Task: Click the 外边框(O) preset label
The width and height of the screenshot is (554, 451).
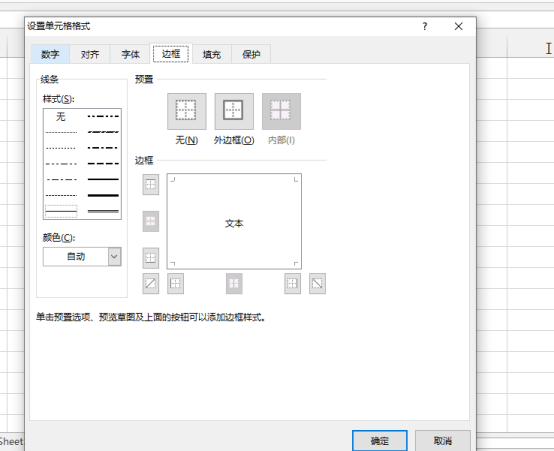Action: click(x=234, y=140)
